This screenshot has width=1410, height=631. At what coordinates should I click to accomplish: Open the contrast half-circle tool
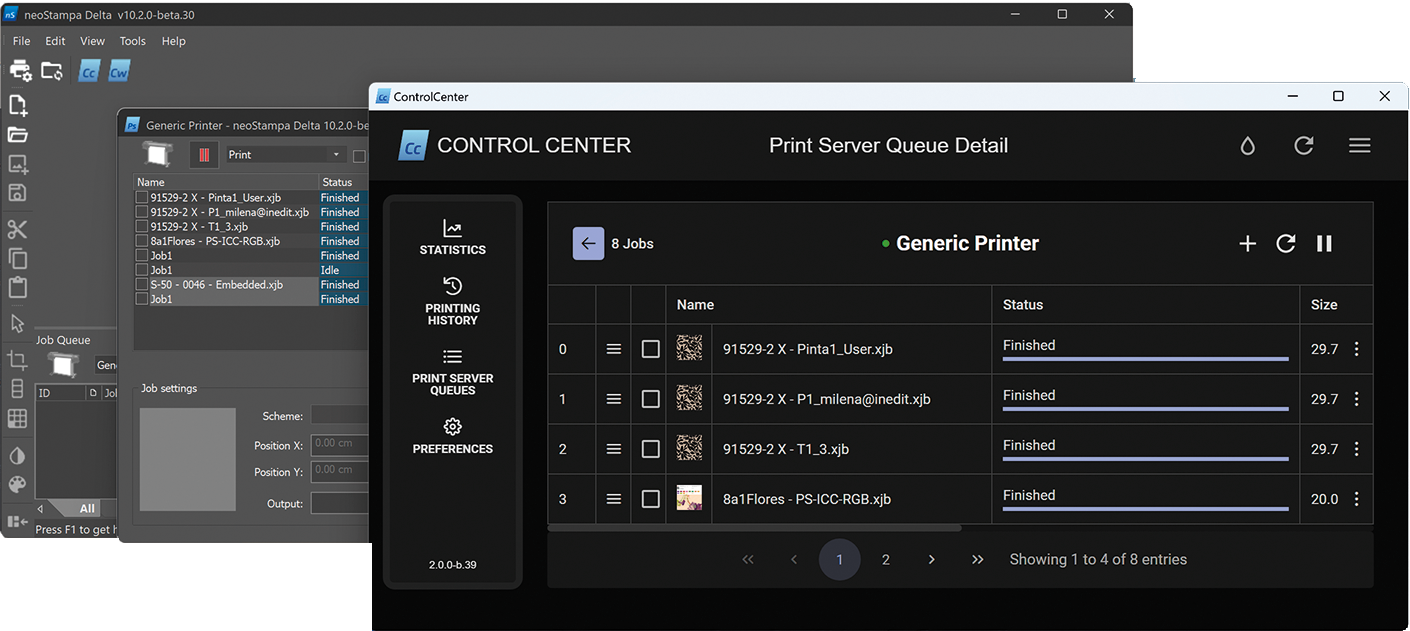click(17, 456)
